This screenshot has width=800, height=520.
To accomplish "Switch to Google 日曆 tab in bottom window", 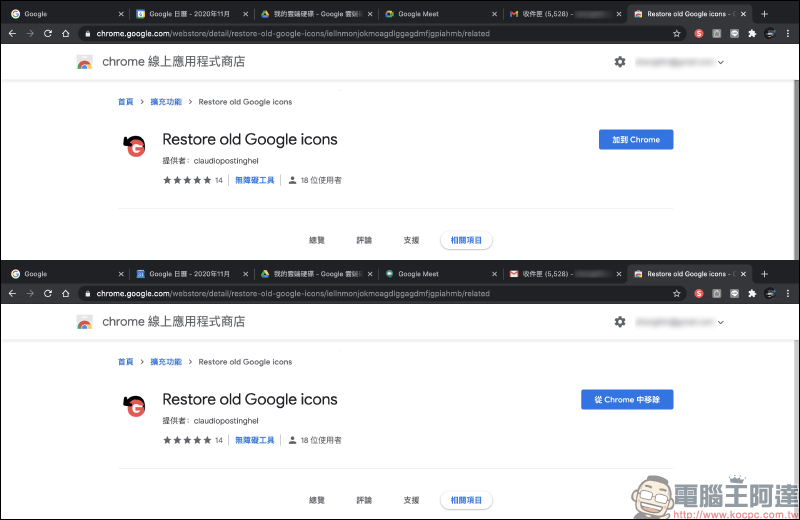I will (192, 274).
